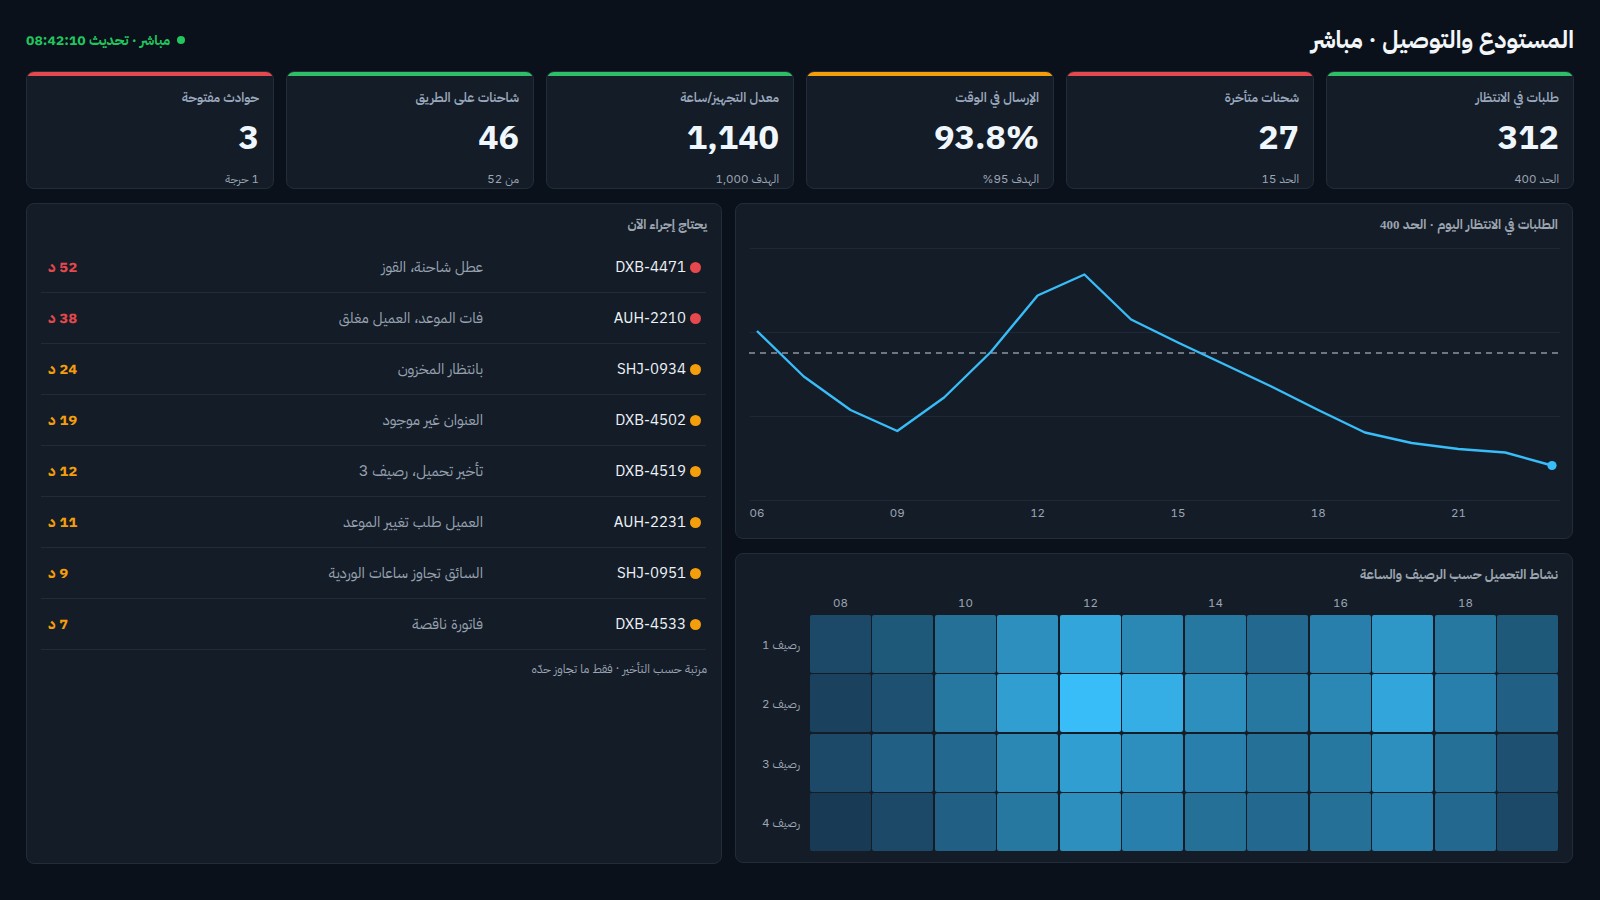Viewport: 1600px width, 900px height.
Task: Click the heatmap cell for dock 1 at 08
Action: [x=840, y=644]
